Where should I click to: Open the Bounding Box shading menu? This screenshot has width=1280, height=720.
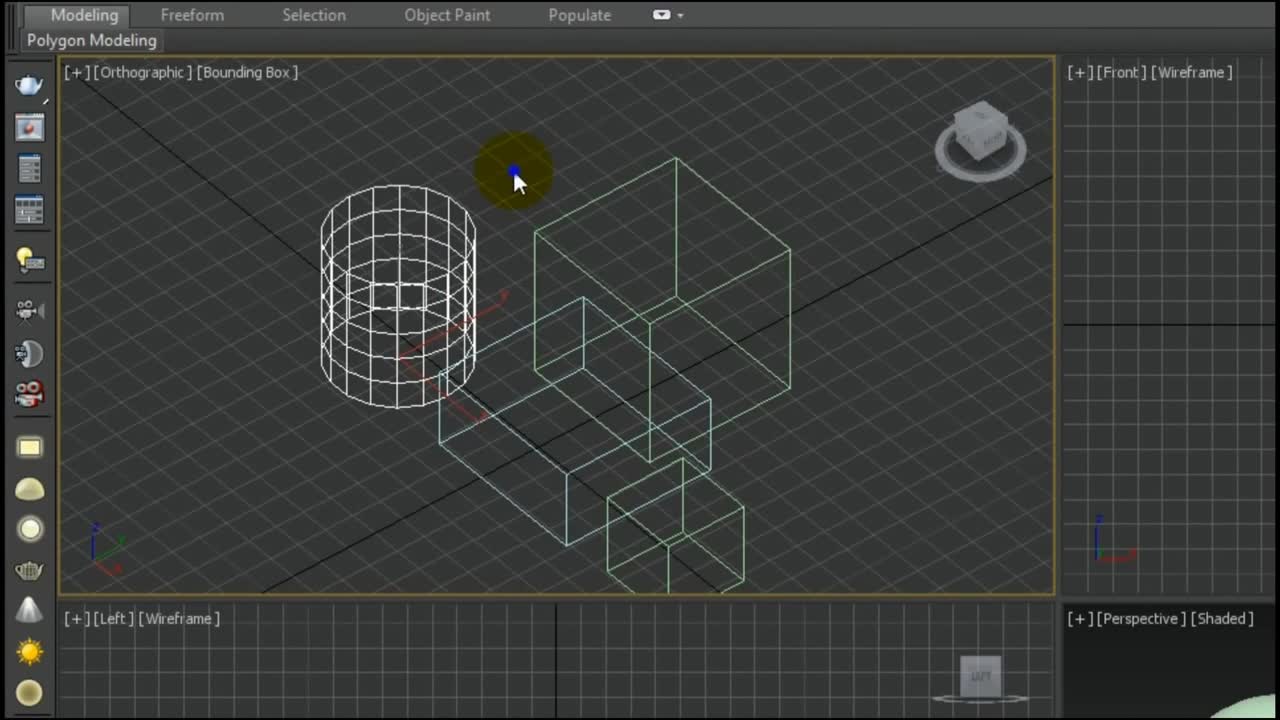click(x=247, y=72)
